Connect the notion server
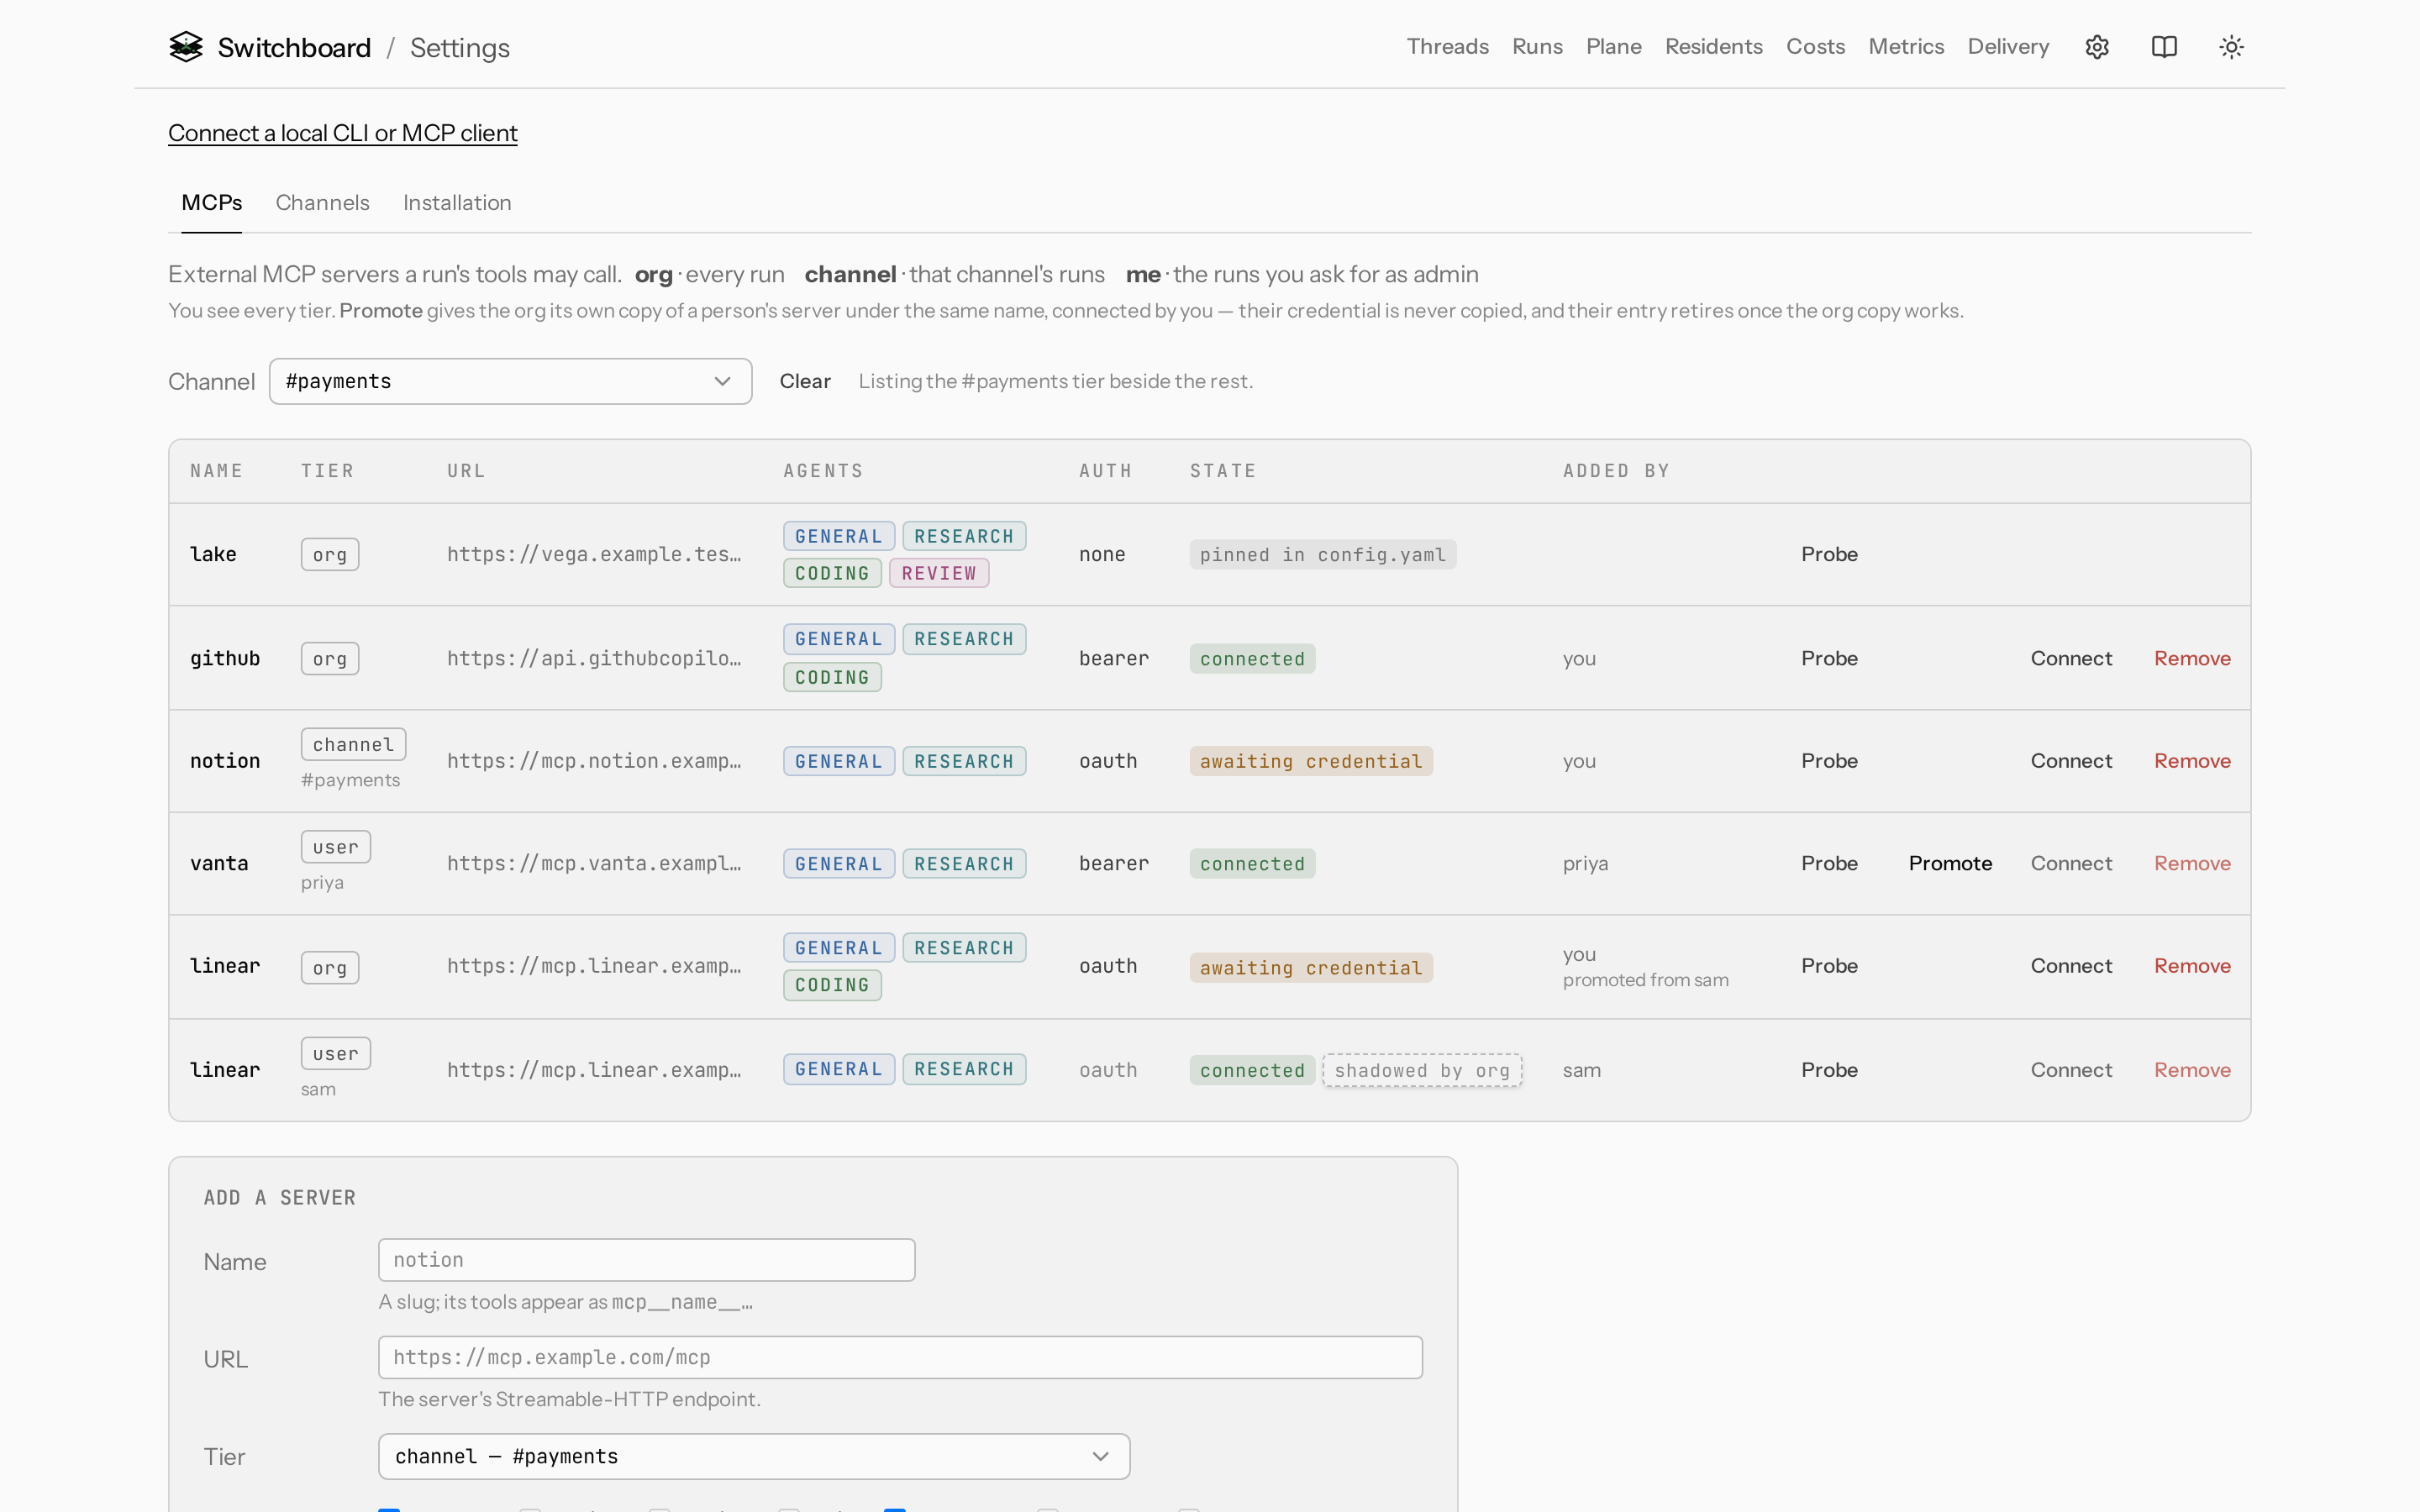2420x1512 pixels. pos(2071,761)
